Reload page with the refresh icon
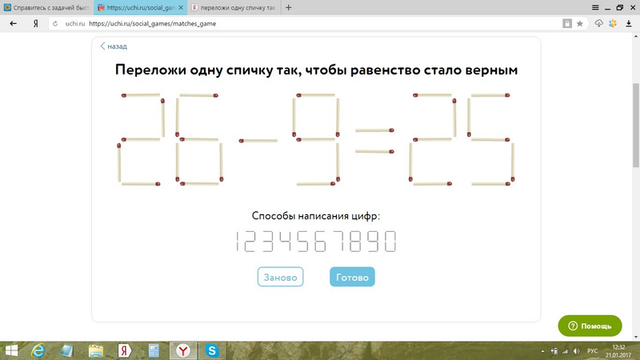 click(x=56, y=24)
